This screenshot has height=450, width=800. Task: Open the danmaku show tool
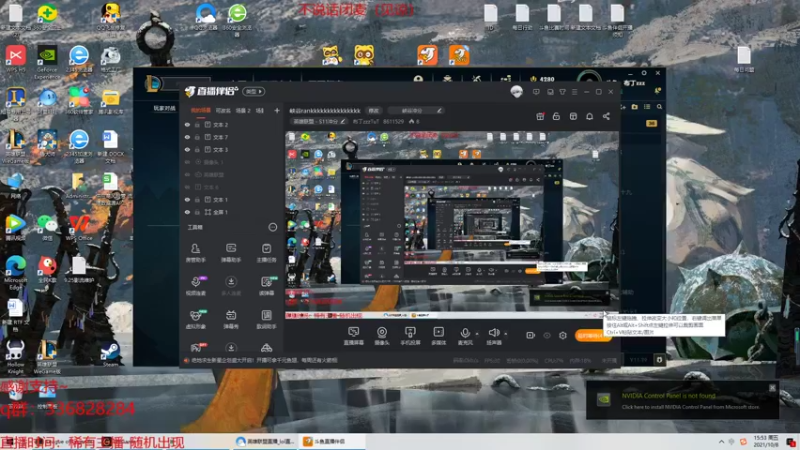231,319
